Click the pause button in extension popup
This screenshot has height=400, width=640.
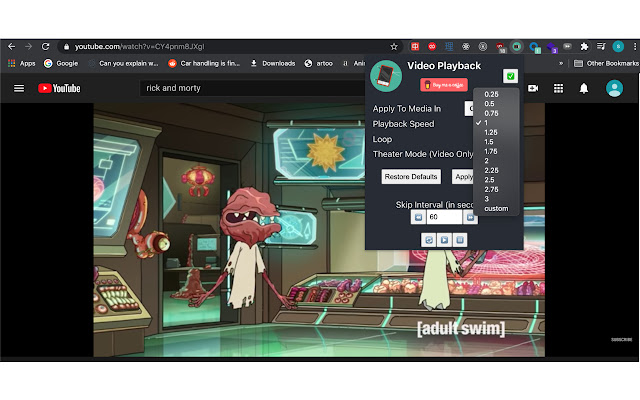460,240
